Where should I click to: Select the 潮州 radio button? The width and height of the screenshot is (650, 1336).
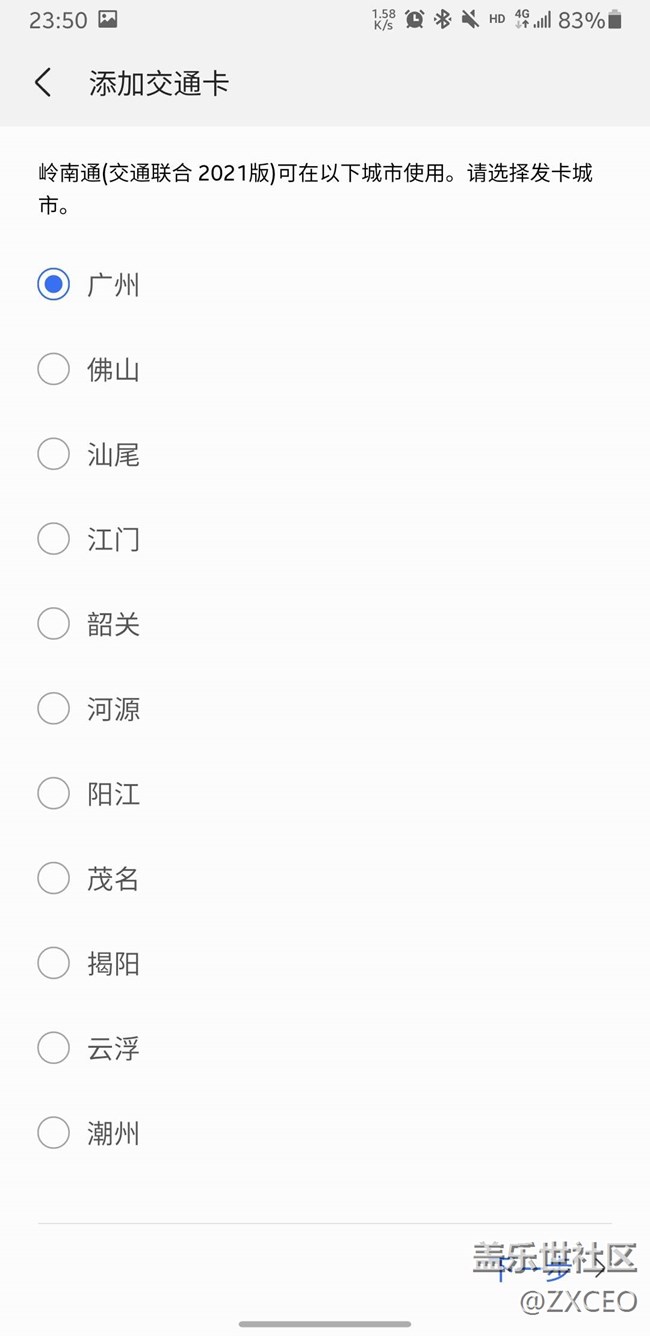click(53, 1133)
